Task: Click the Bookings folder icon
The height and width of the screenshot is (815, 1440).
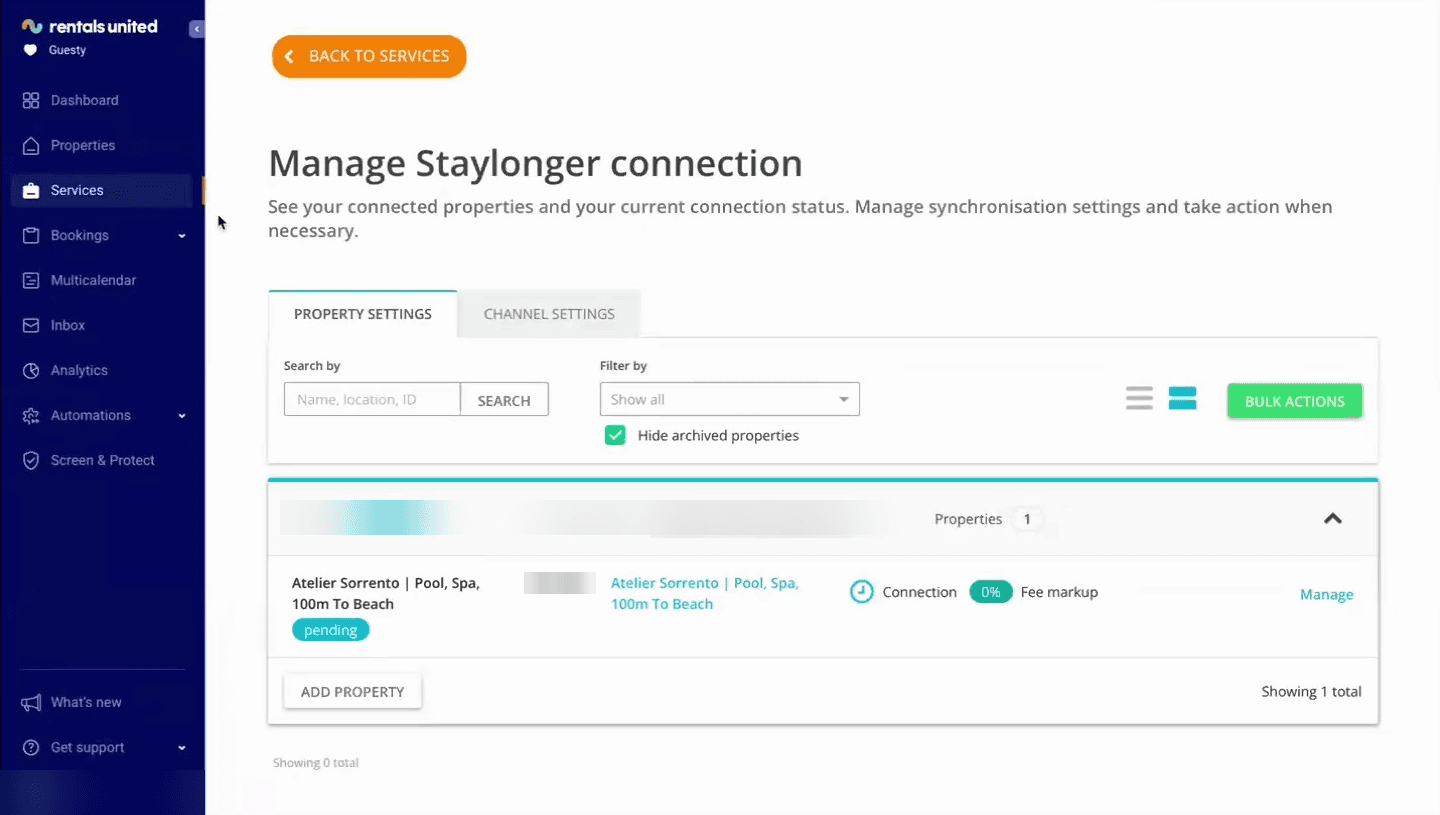Action: tap(31, 235)
